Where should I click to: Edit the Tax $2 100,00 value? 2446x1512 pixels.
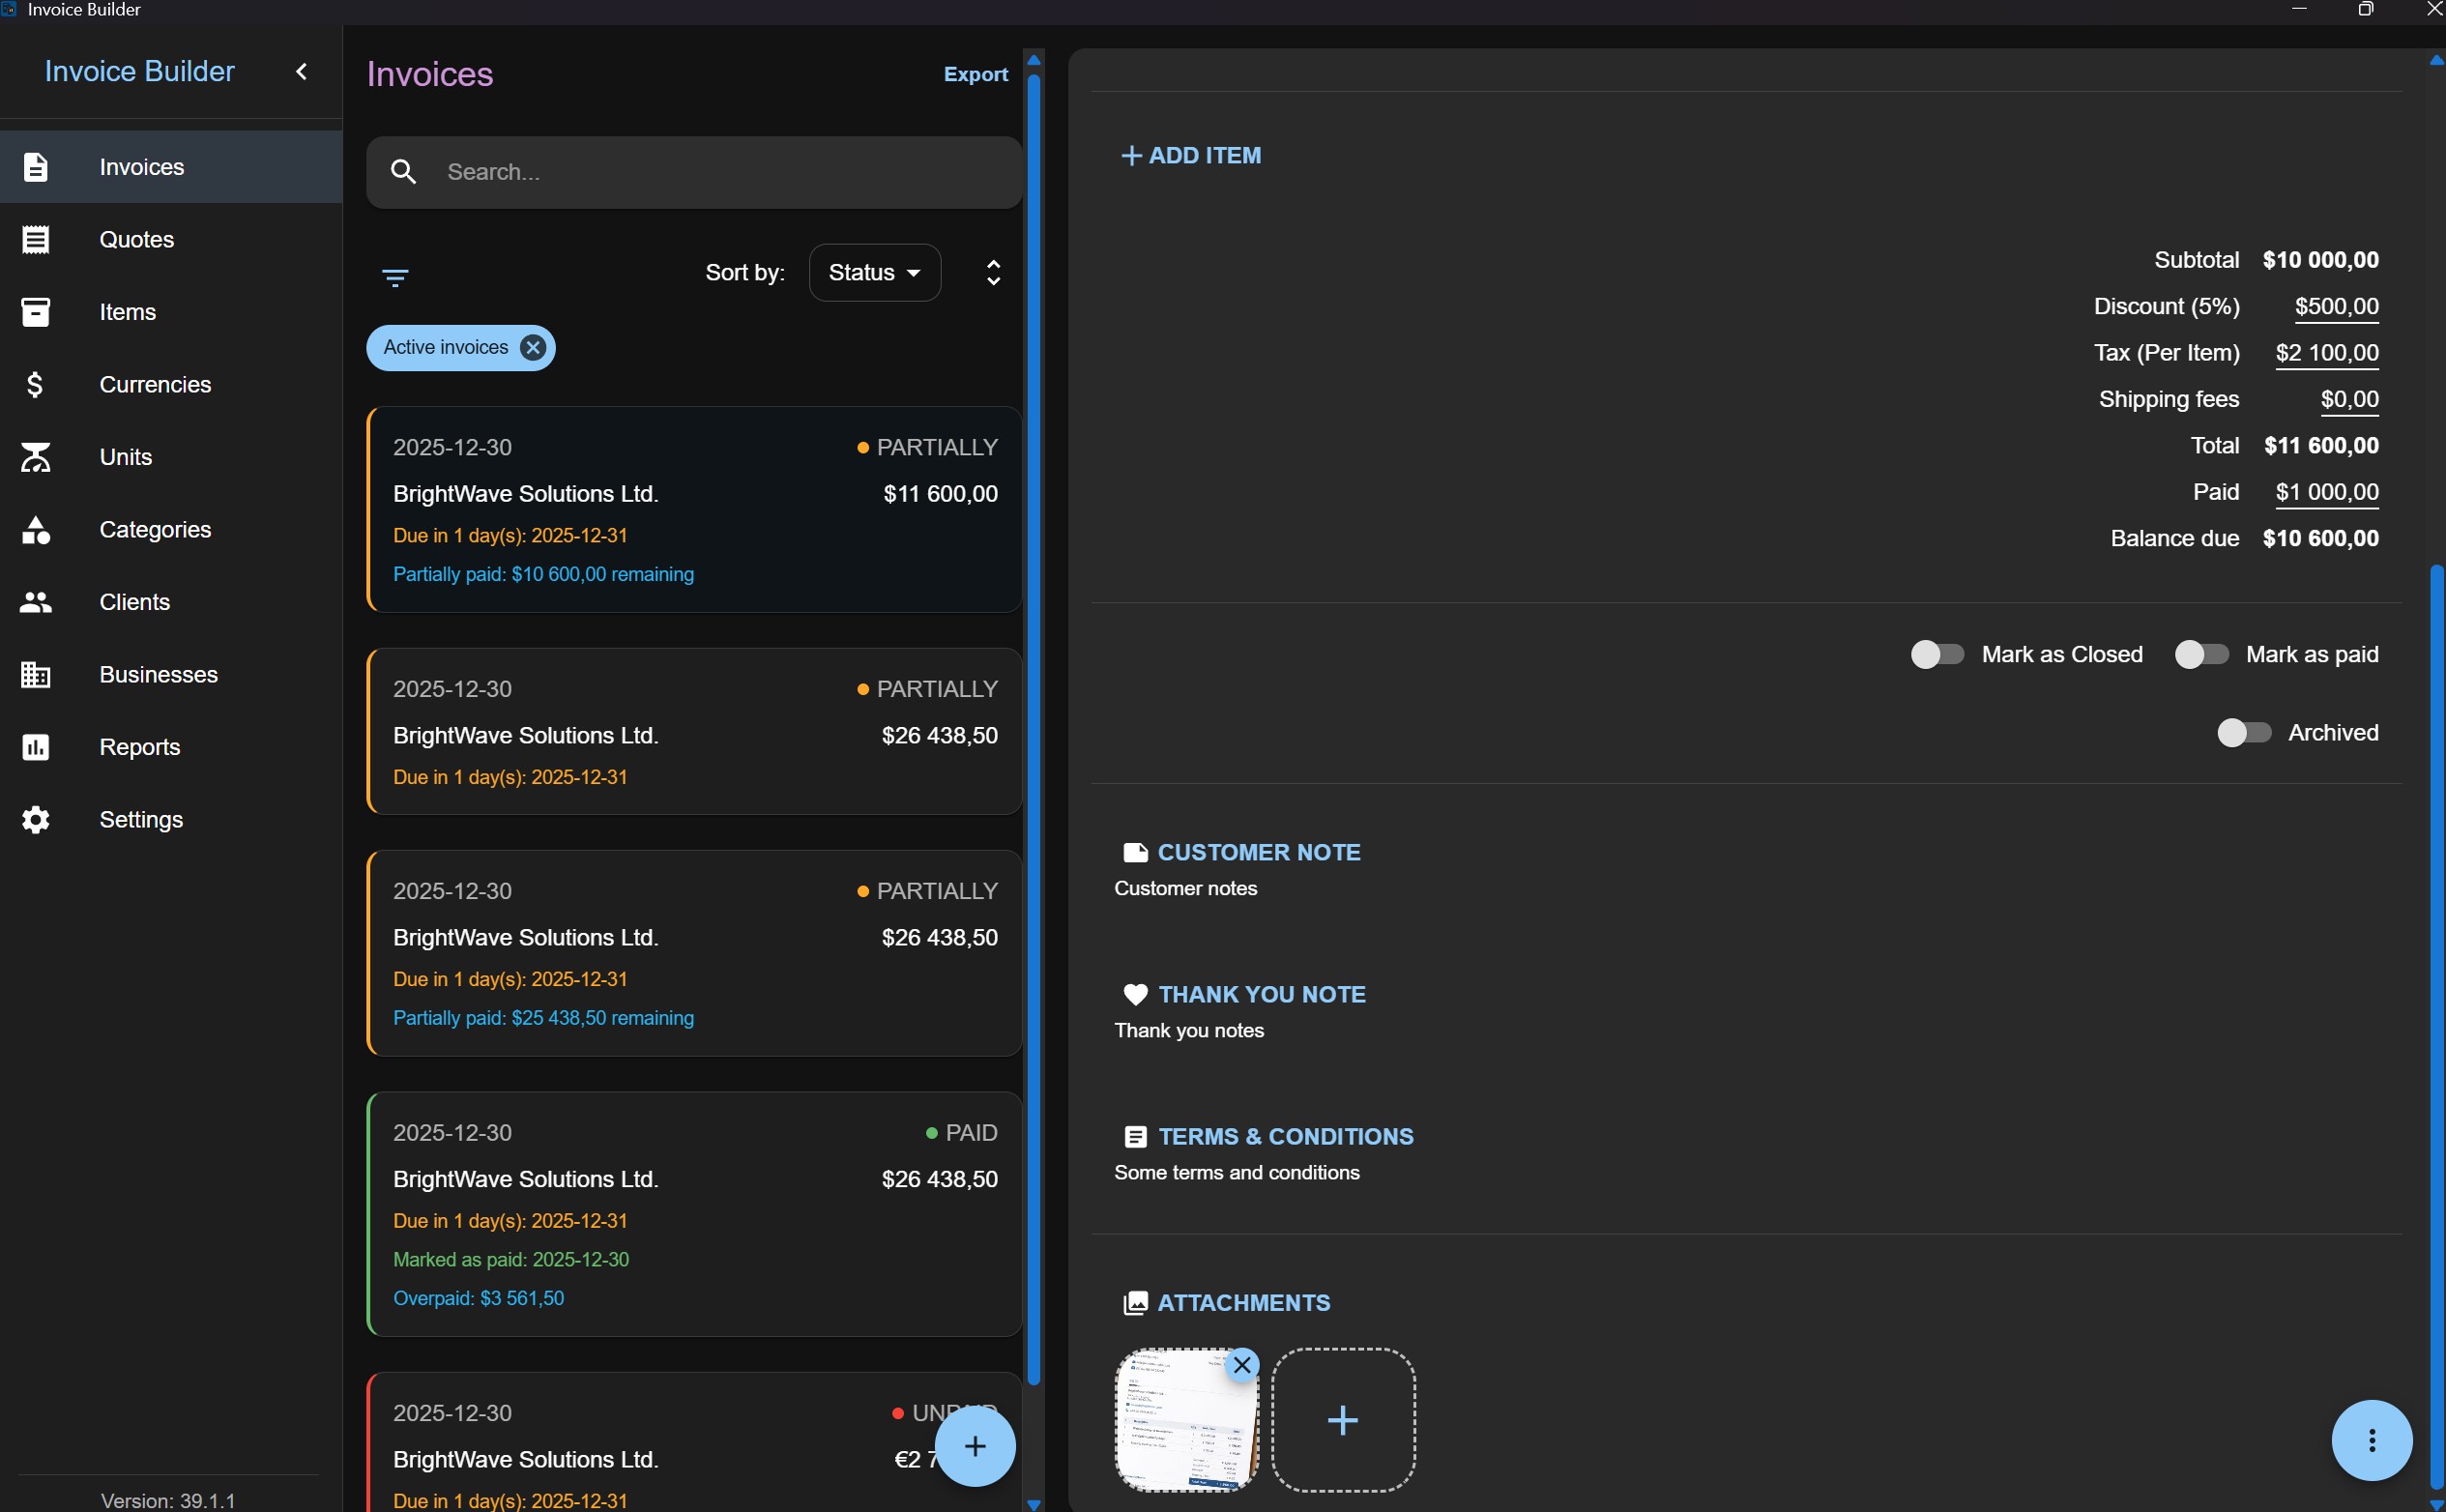[2327, 353]
